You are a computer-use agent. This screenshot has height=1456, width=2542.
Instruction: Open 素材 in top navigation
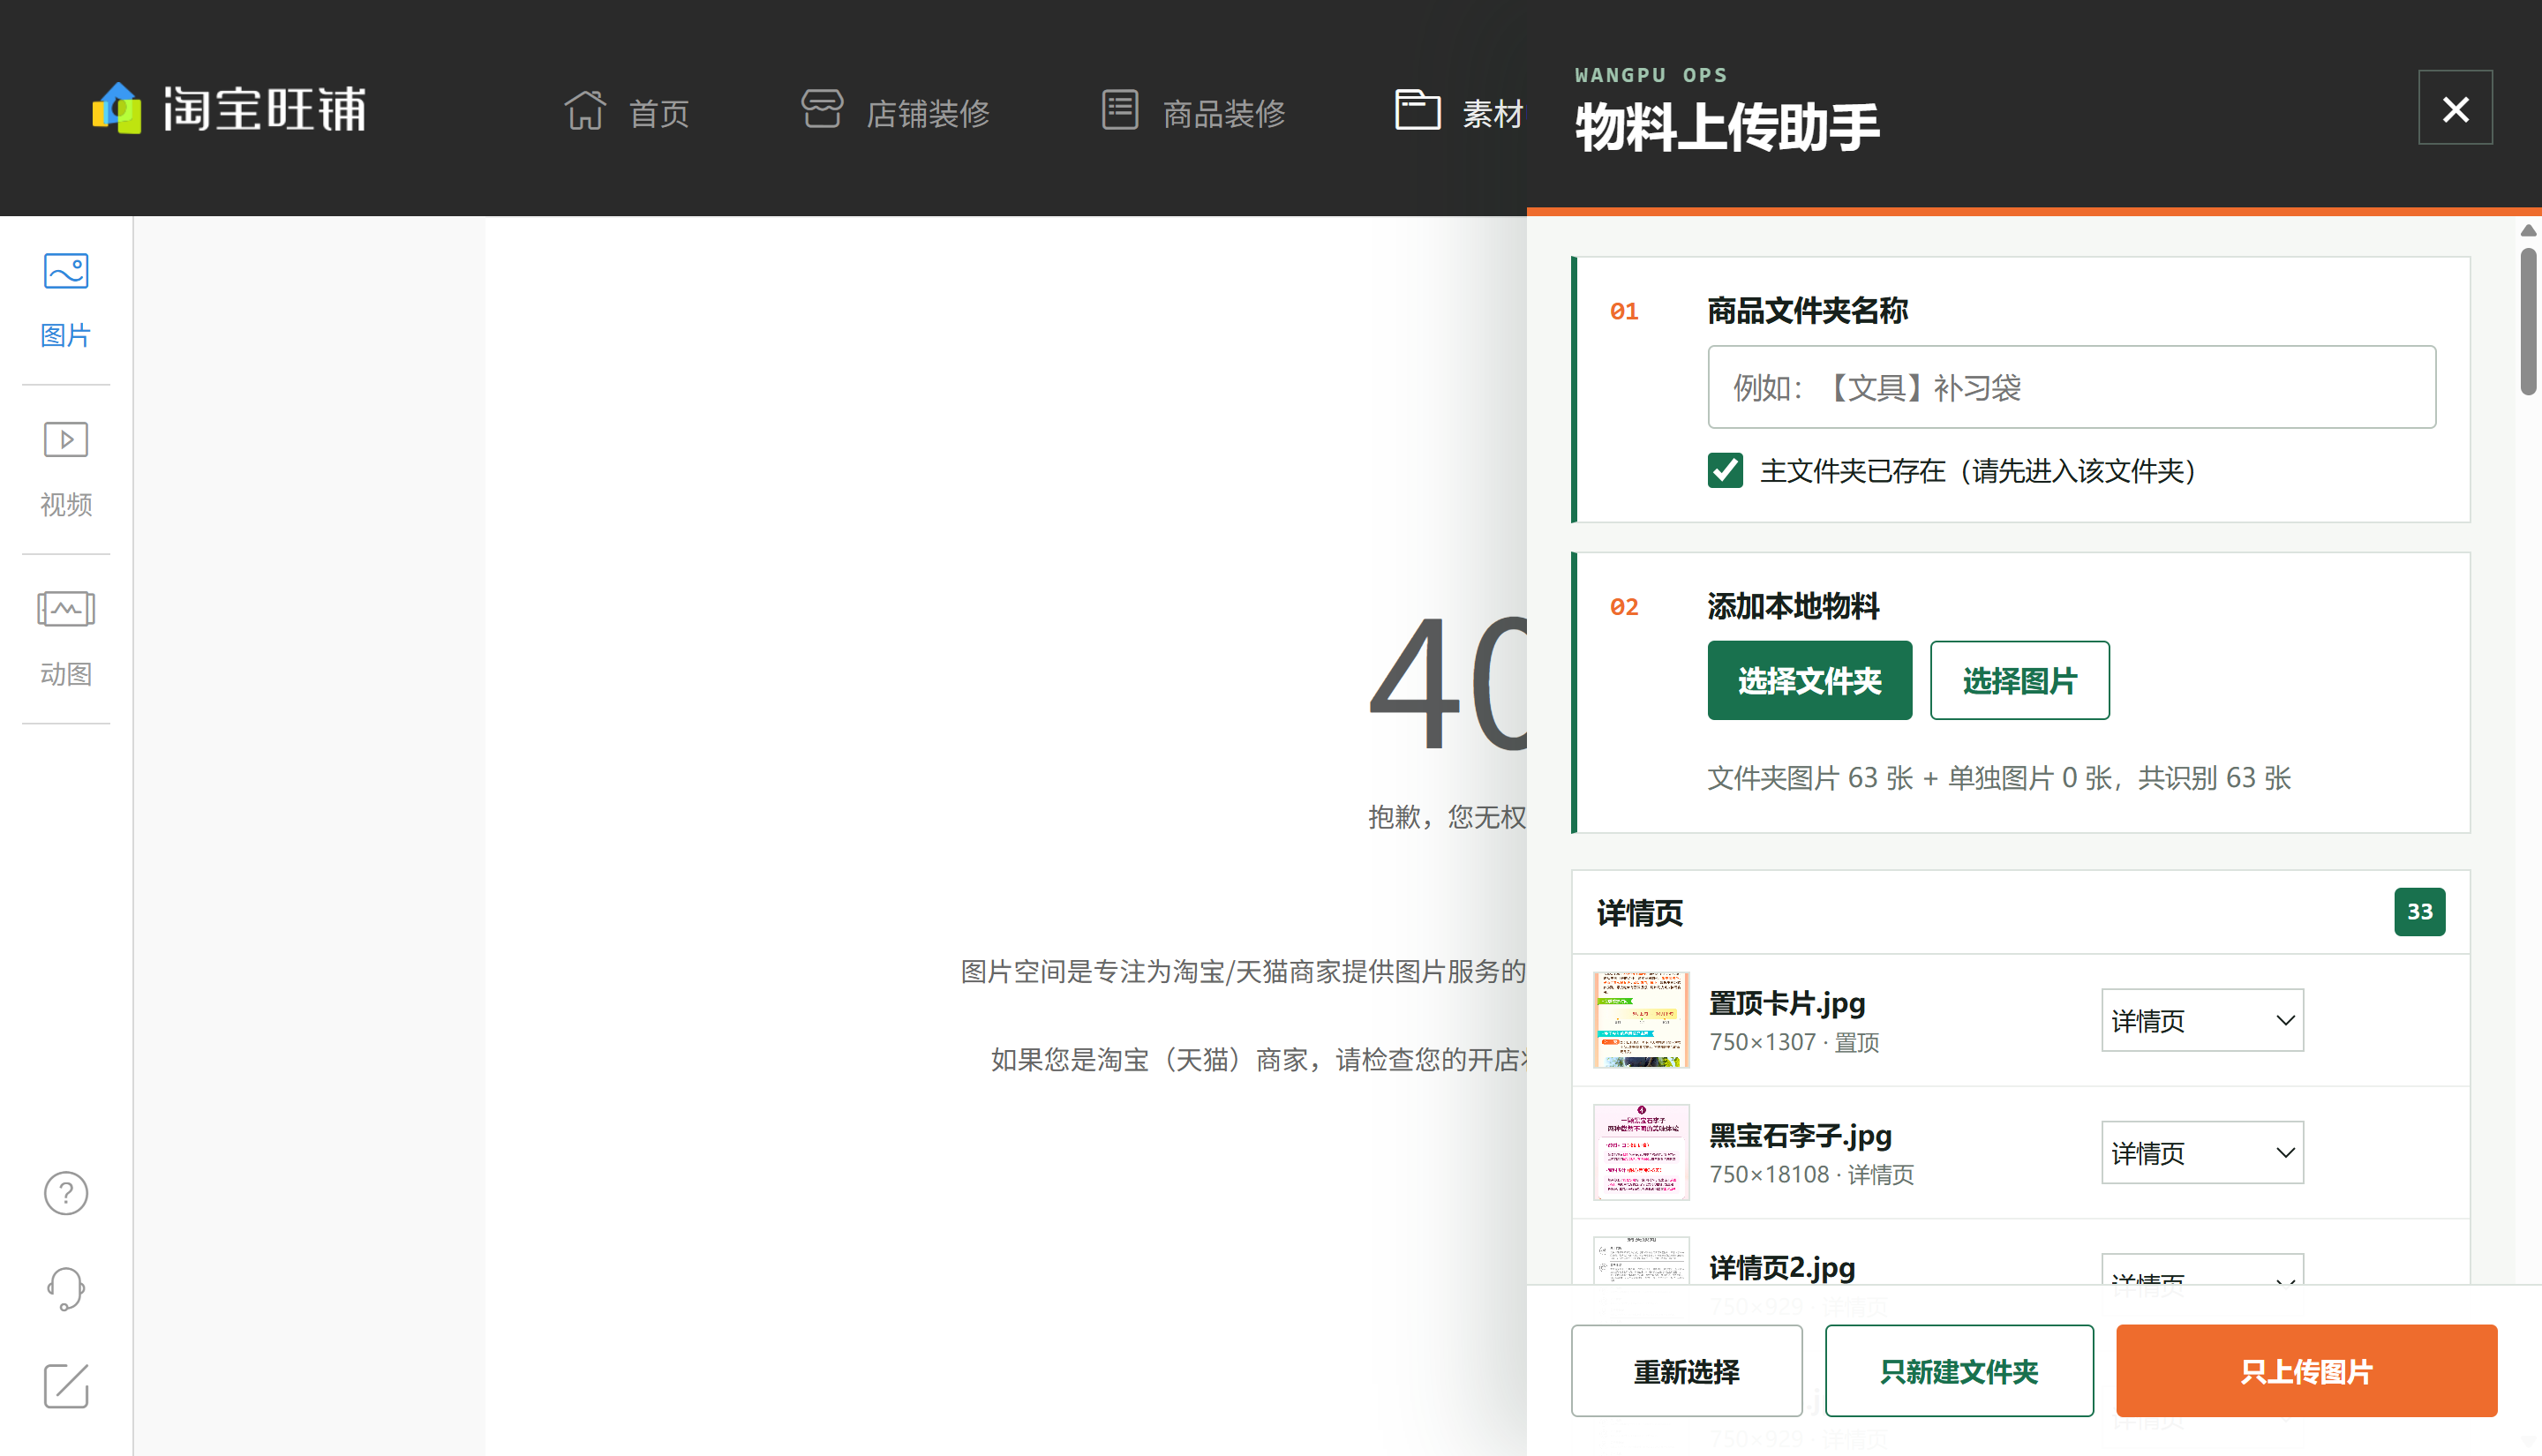point(1493,113)
